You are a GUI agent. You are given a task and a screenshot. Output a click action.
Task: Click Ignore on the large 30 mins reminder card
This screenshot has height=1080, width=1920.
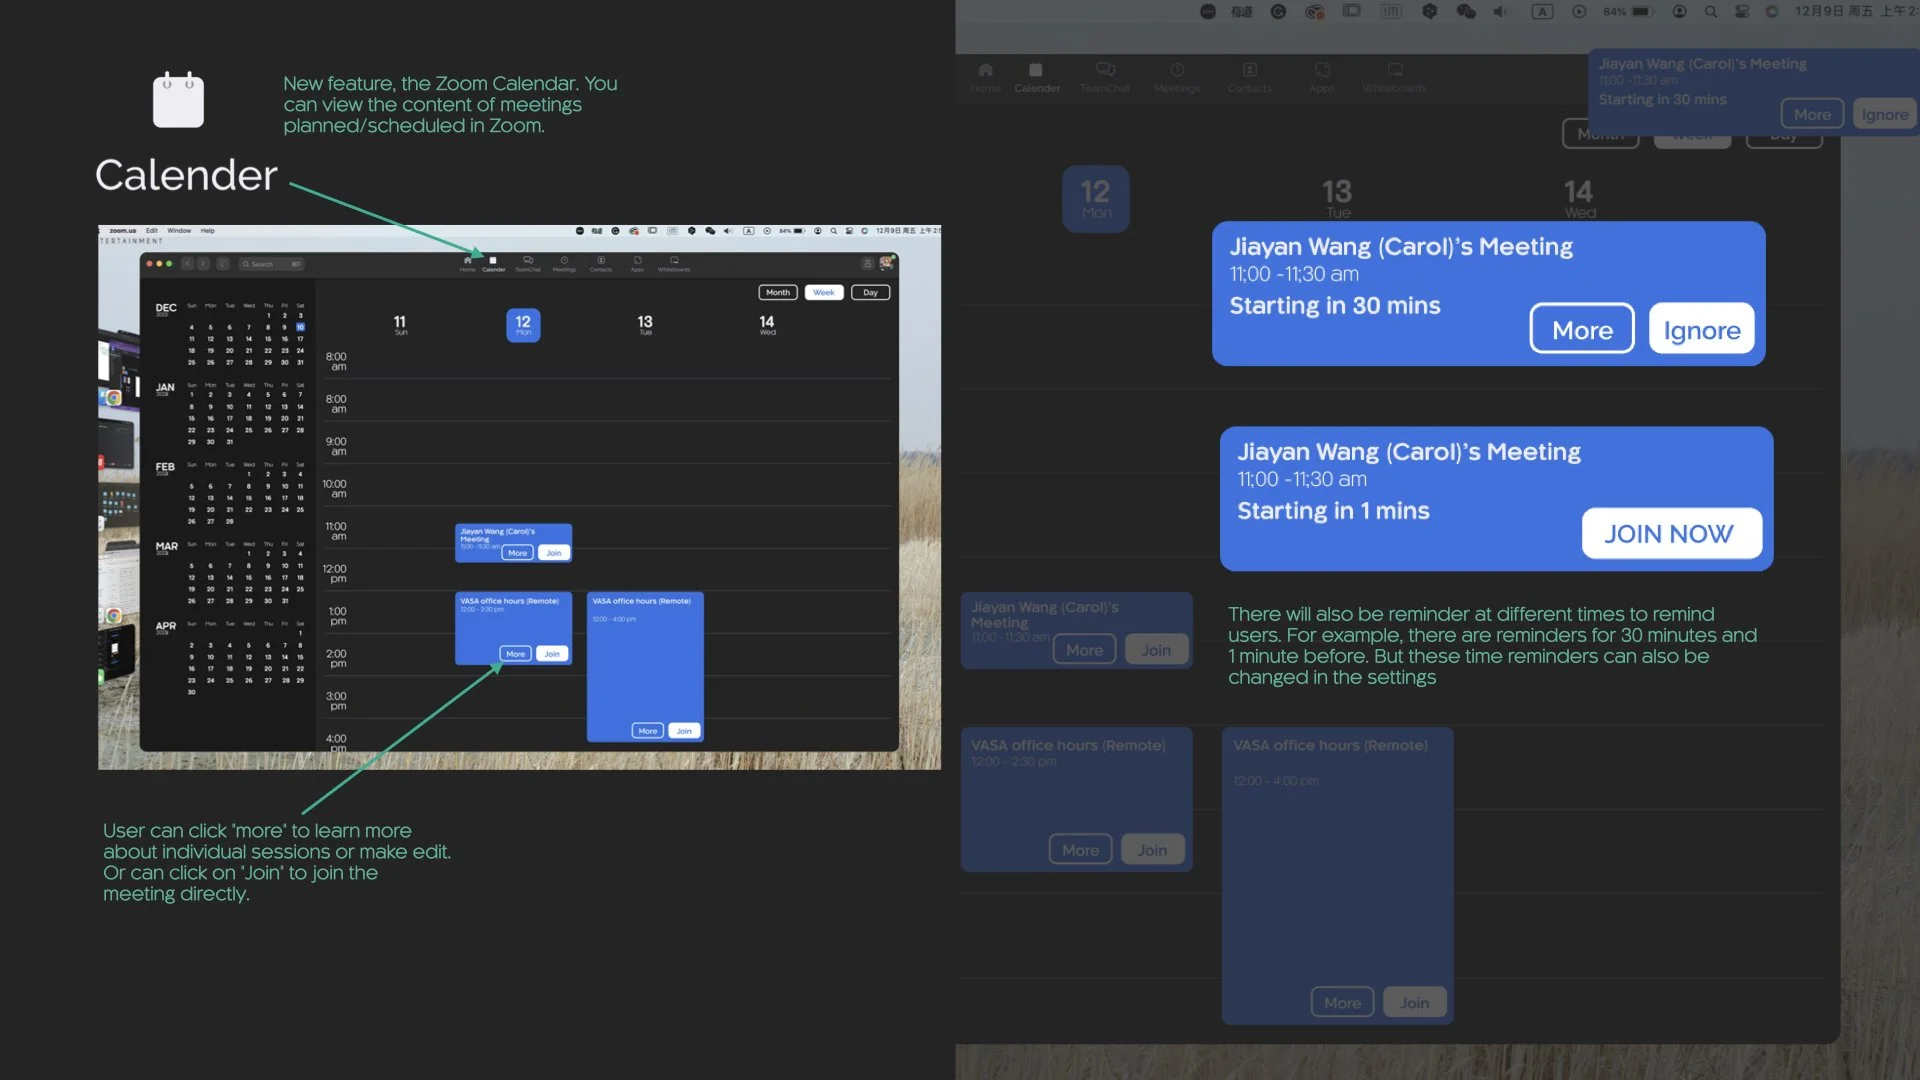click(x=1701, y=329)
